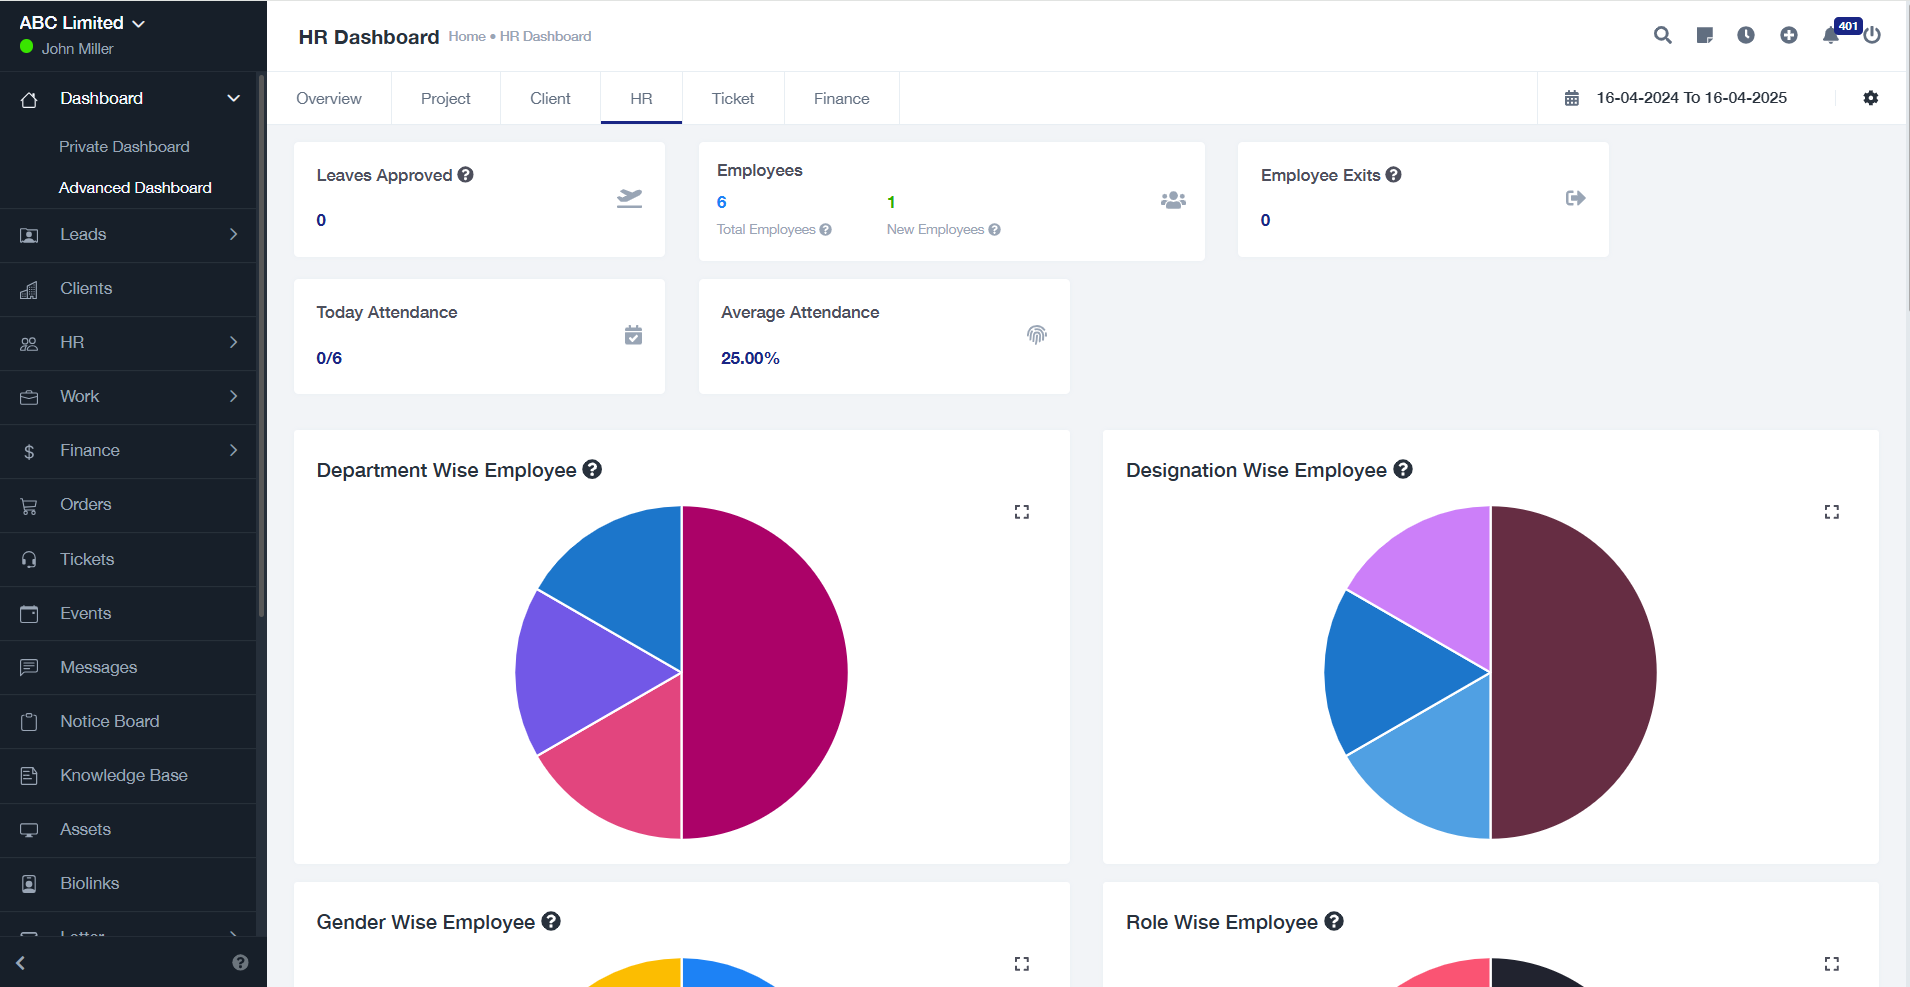Click the clock timer icon in header
The height and width of the screenshot is (987, 1910).
(x=1746, y=35)
